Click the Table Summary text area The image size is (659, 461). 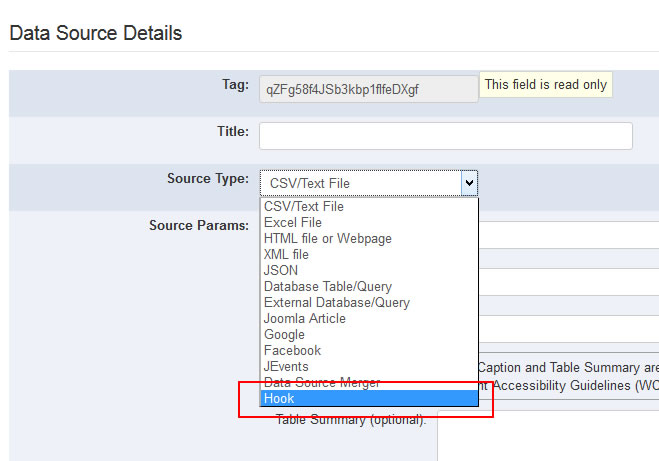pyautogui.click(x=548, y=435)
